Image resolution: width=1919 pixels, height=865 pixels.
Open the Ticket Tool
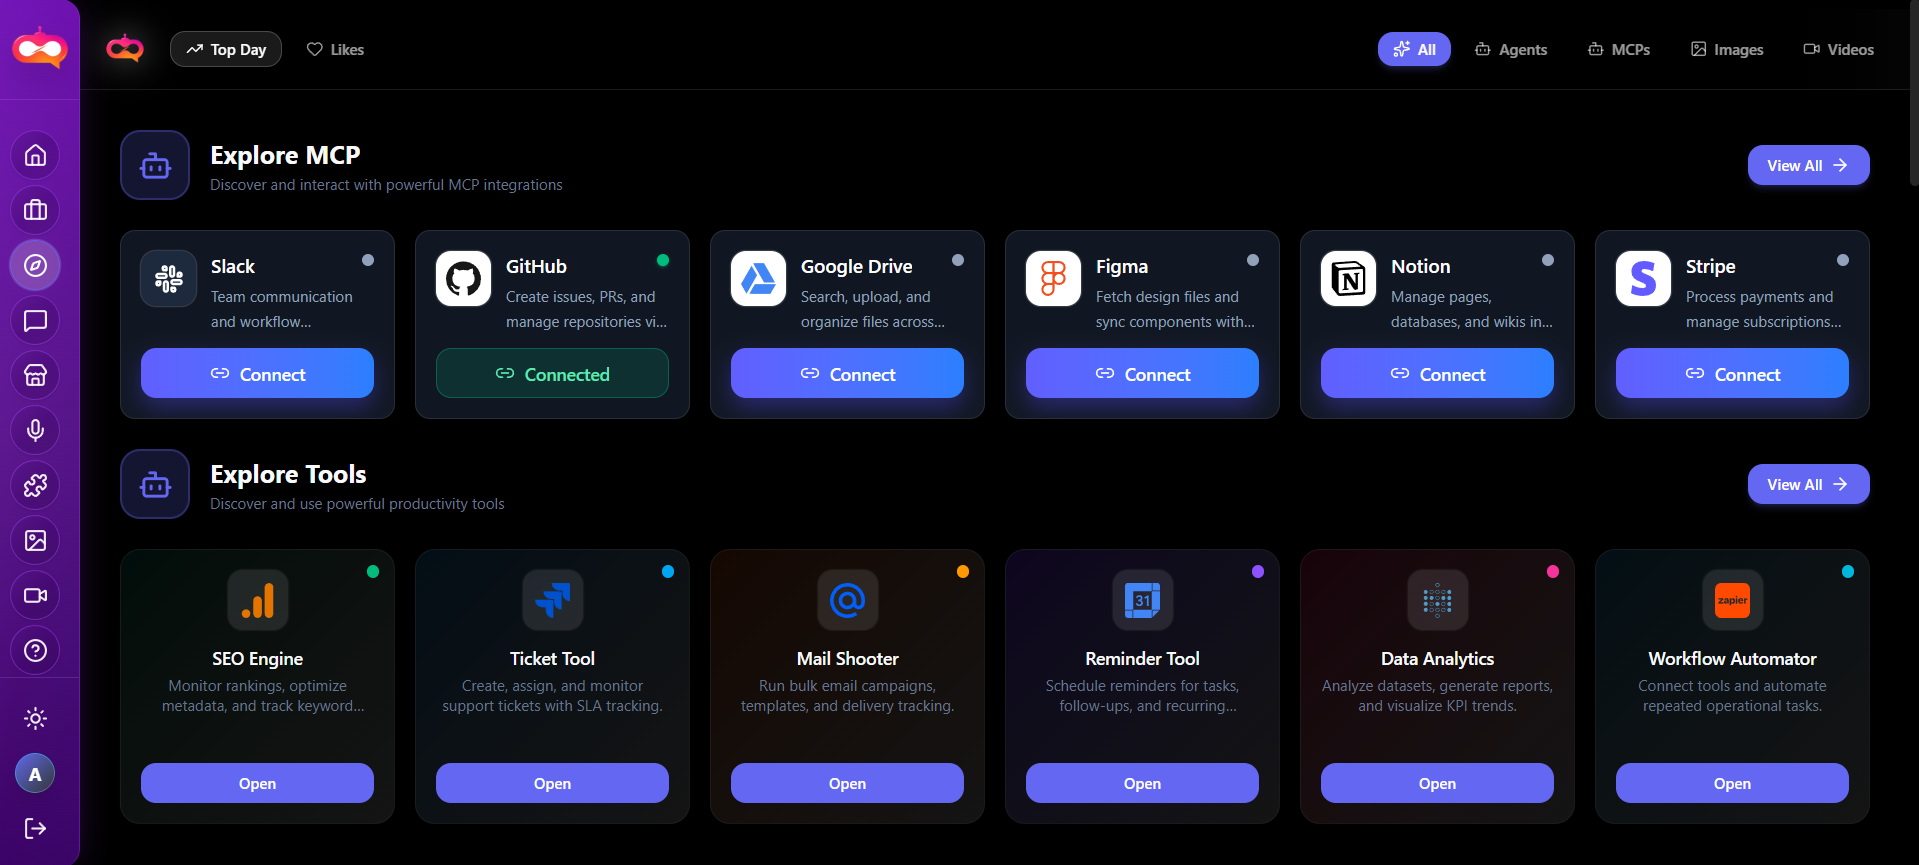point(552,783)
